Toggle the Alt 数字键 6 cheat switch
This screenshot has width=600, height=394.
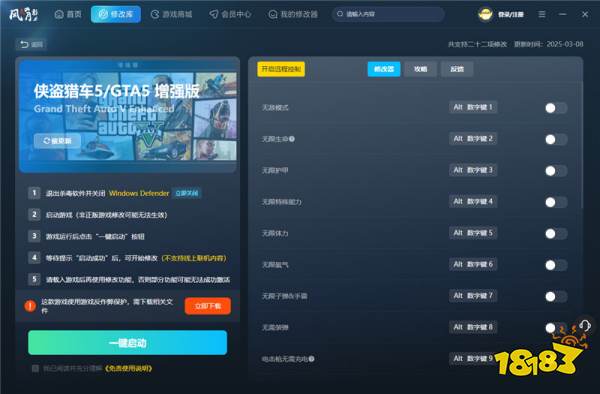[x=556, y=265]
